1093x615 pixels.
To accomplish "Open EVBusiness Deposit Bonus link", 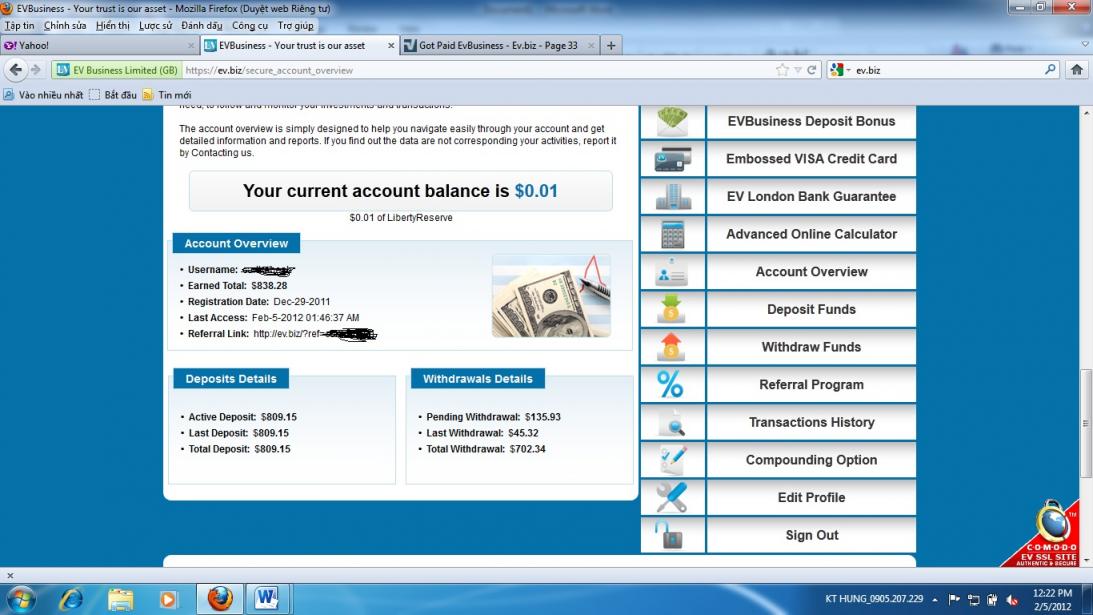I will 811,121.
